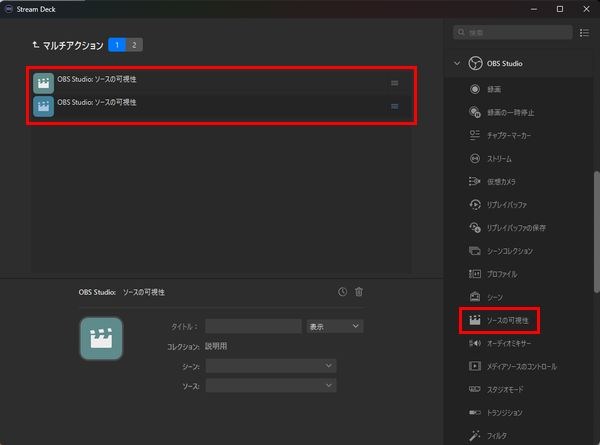This screenshot has width=600, height=445.
Task: Open the 表示 title display dropdown
Action: point(334,326)
